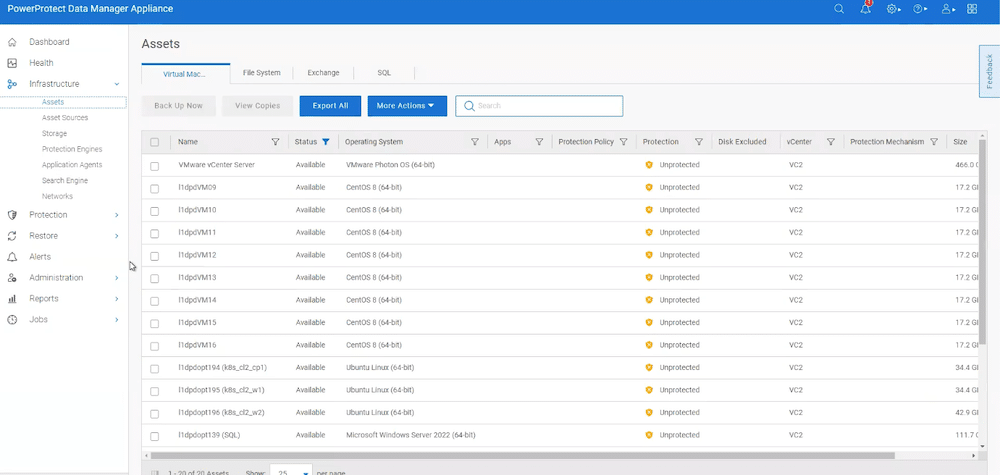The image size is (1000, 475).
Task: Open Networks in sidebar
Action: (57, 196)
